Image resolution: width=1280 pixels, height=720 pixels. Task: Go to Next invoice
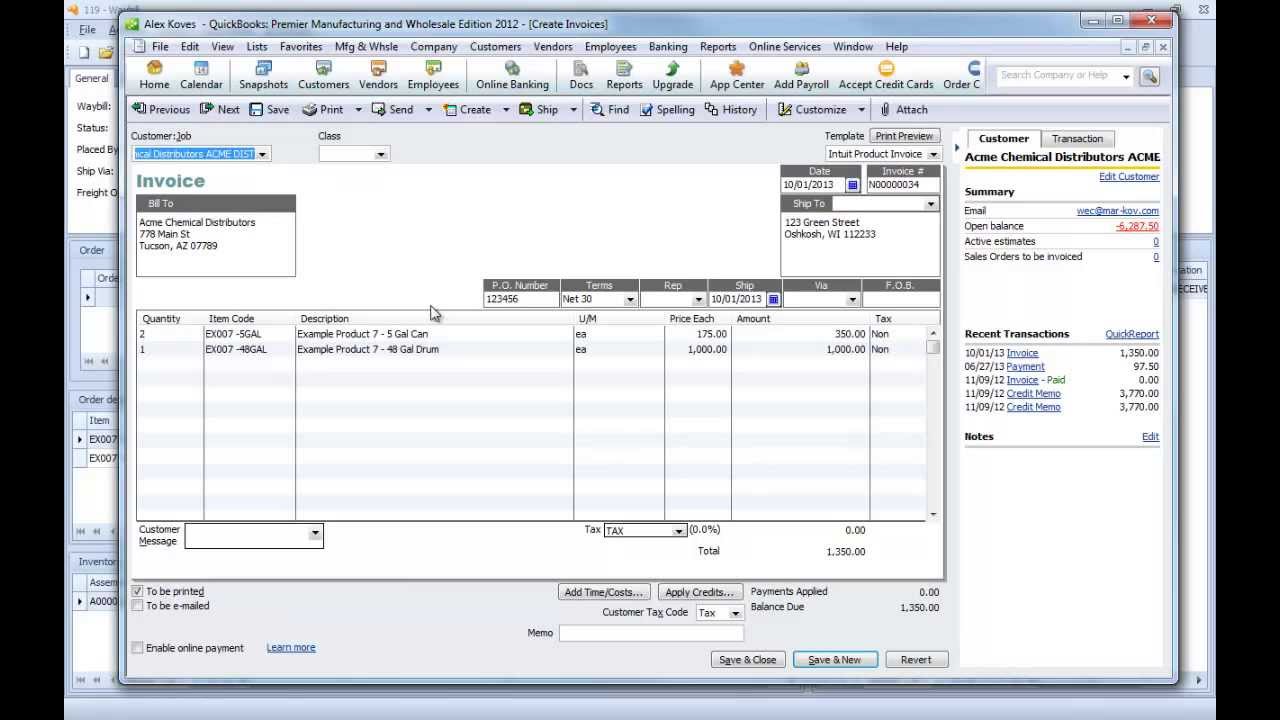click(x=220, y=110)
